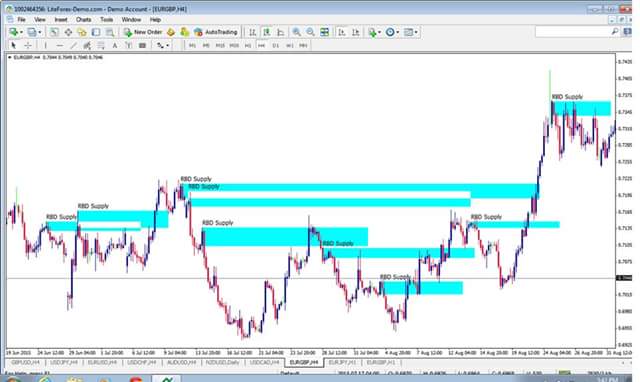Image resolution: width=640 pixels, height=382 pixels.
Task: Select the Crosshair tool
Action: [28, 45]
